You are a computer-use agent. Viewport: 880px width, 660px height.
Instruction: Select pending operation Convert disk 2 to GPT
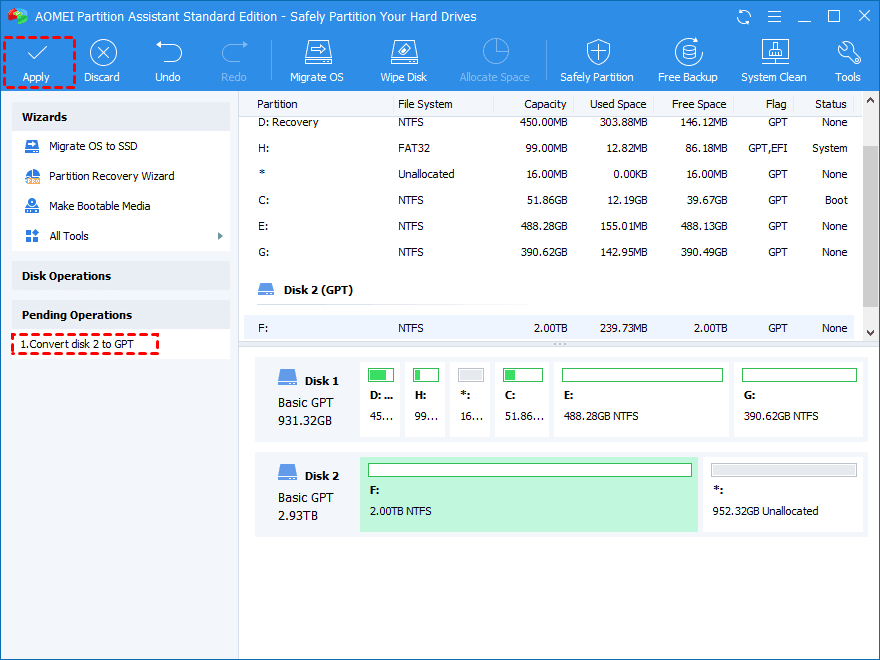pyautogui.click(x=77, y=345)
